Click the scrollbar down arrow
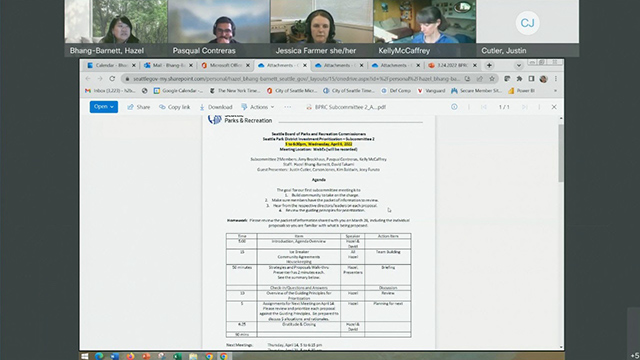 (561, 347)
